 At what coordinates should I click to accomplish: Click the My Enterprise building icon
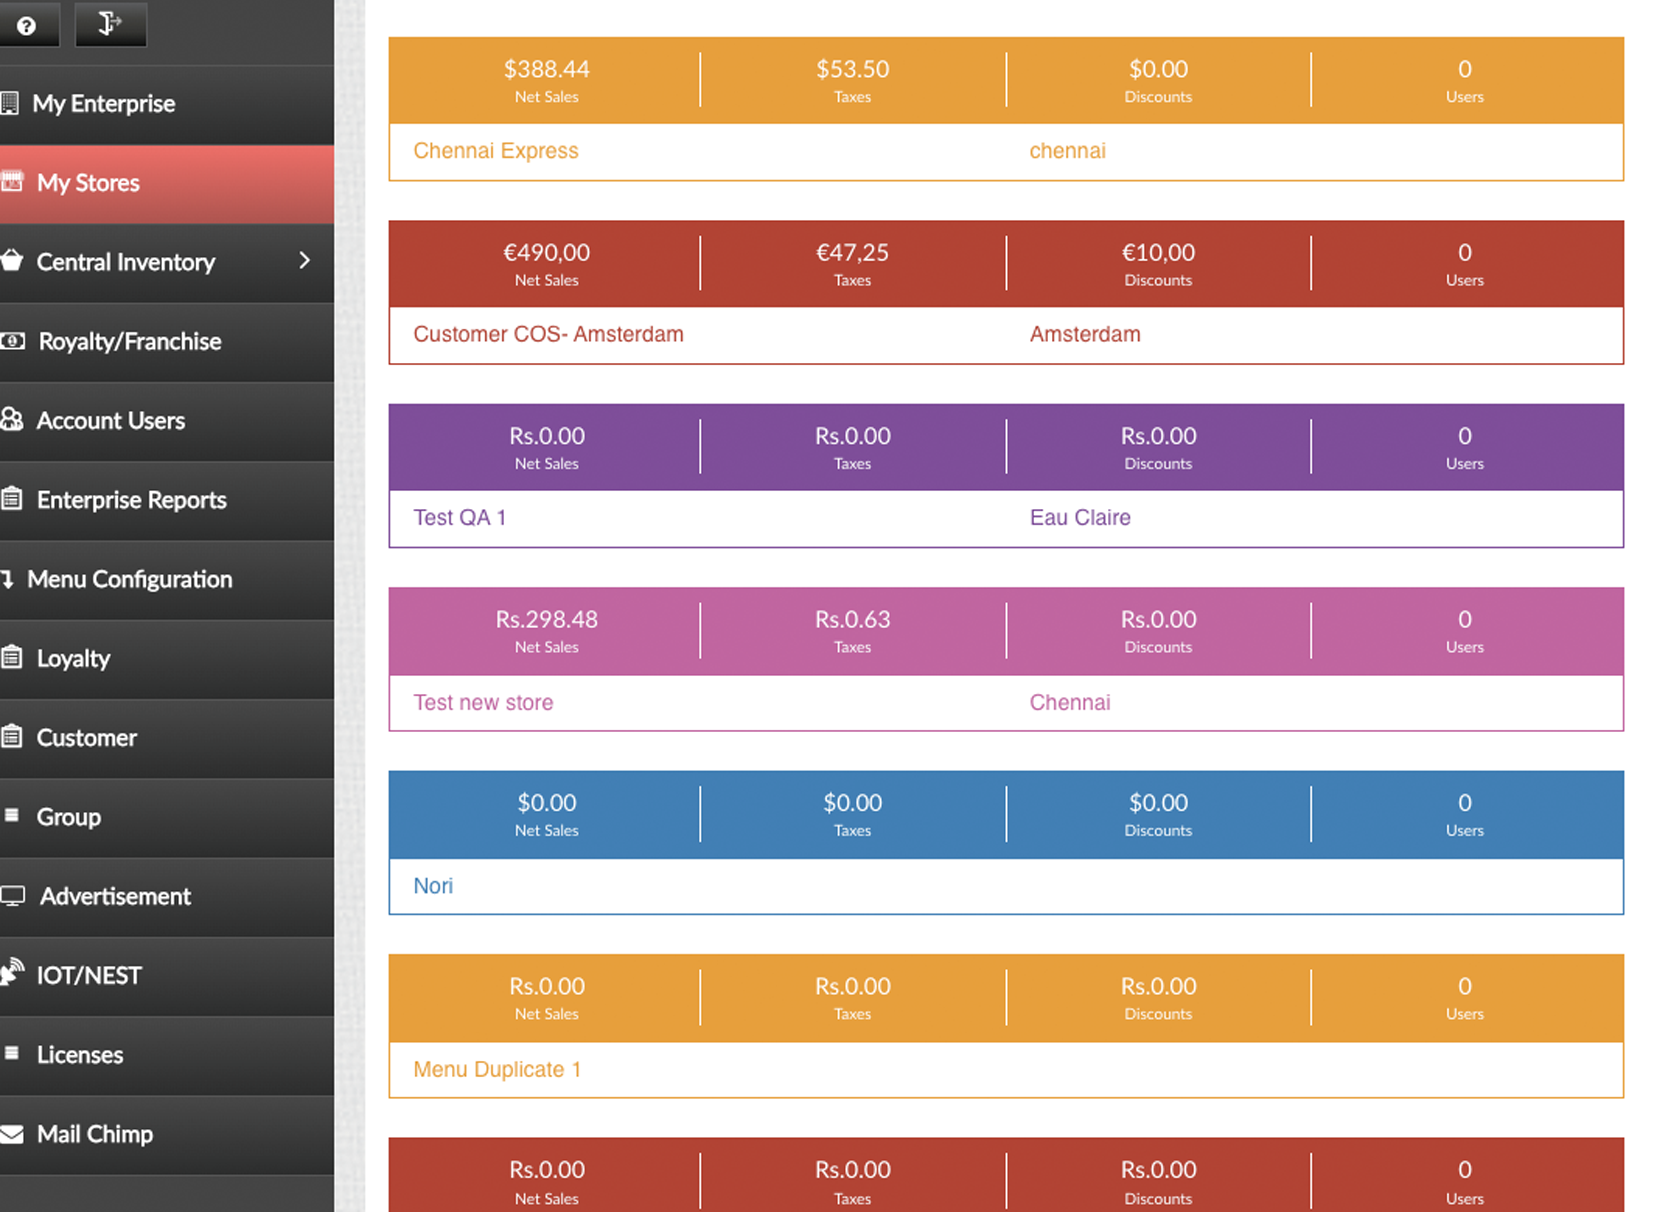click(x=10, y=103)
